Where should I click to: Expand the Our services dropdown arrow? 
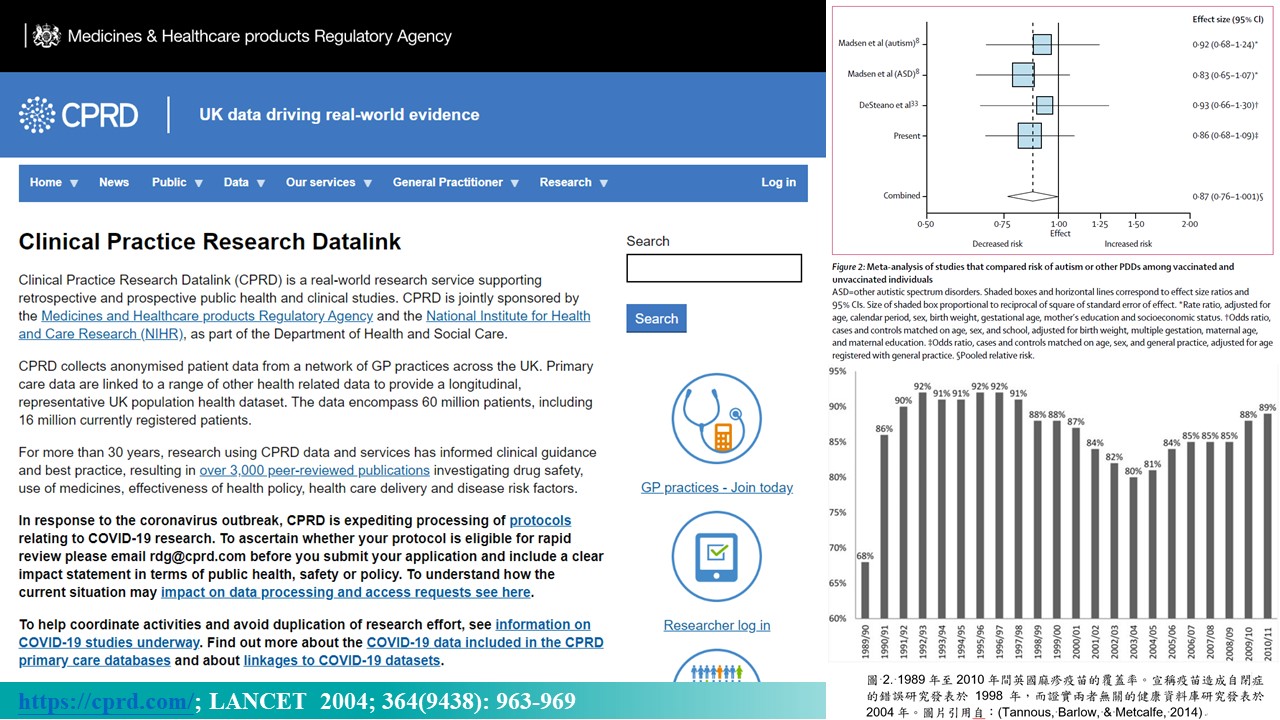pos(367,183)
